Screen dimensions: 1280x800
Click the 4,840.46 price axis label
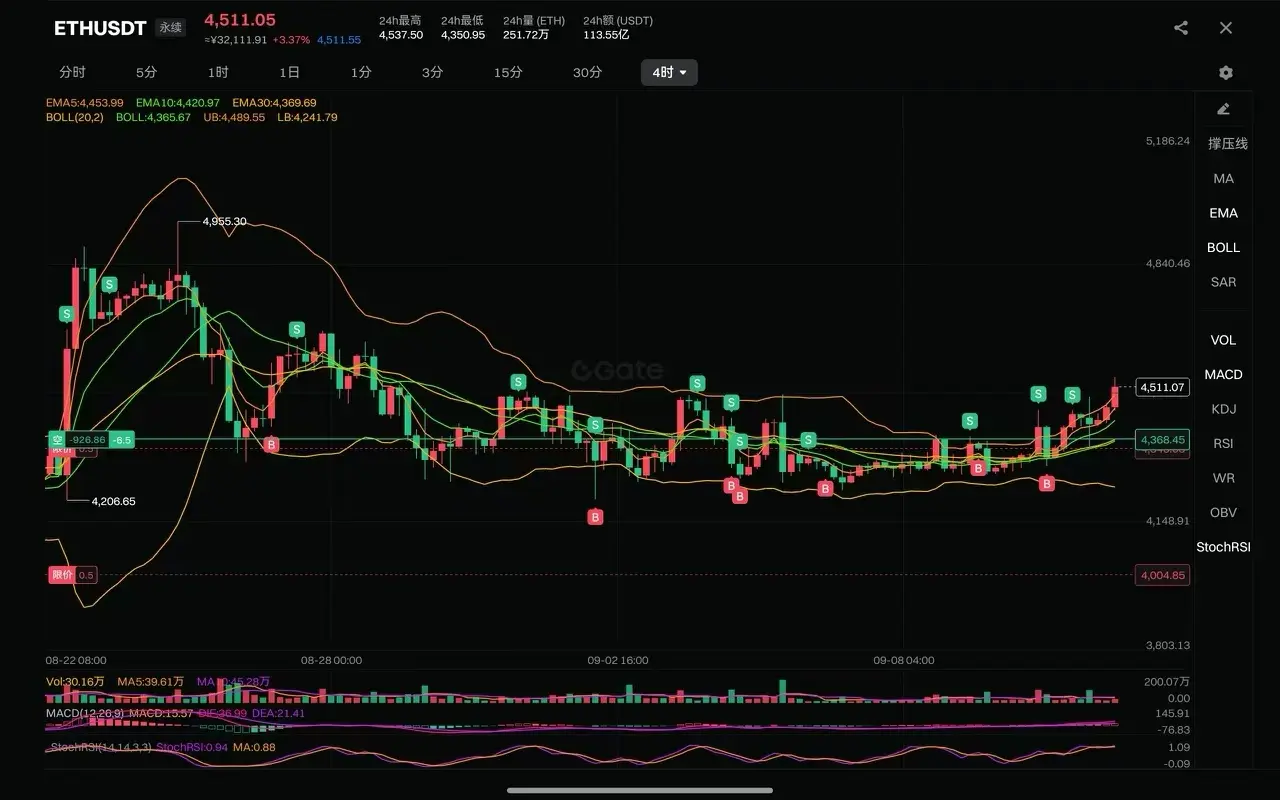(x=1168, y=264)
